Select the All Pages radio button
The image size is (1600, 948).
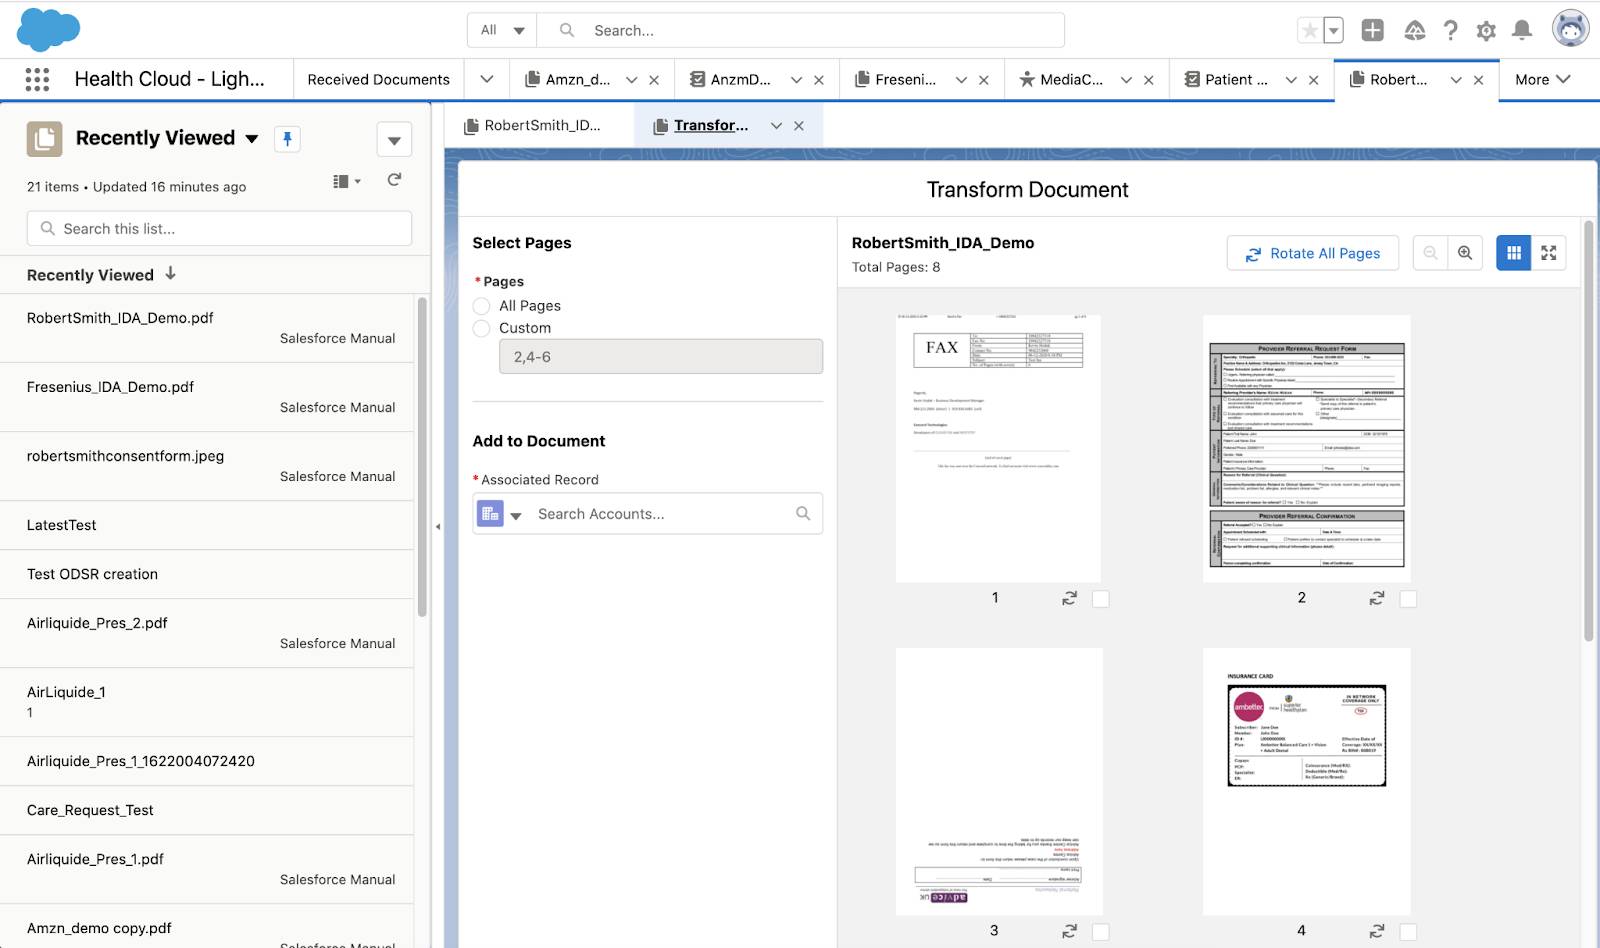click(481, 306)
